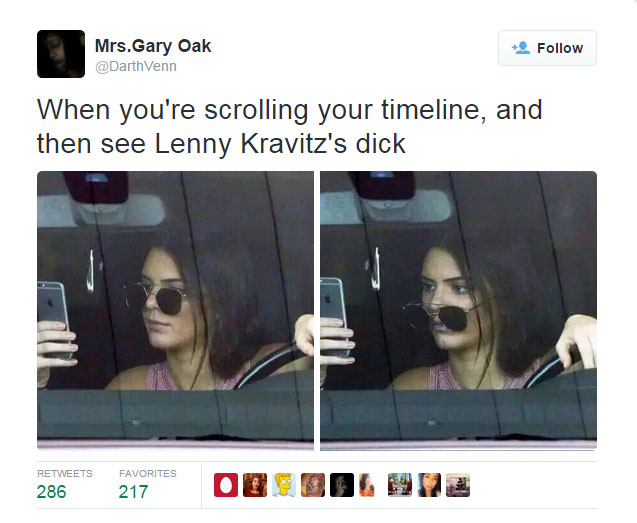
Task: Click the add-person icon inside Follow
Action: (521, 48)
